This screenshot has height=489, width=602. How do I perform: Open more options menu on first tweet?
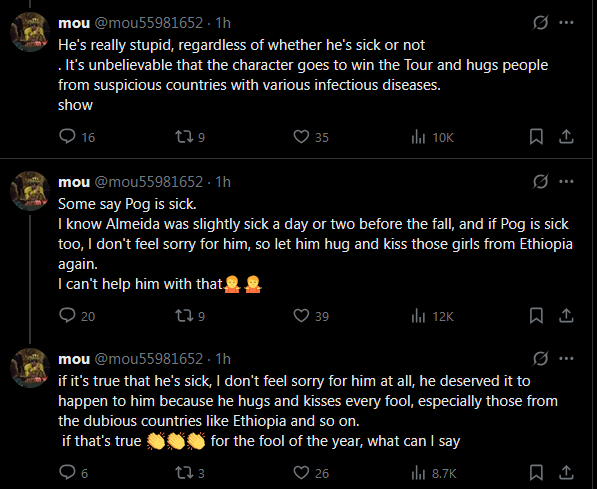[x=567, y=22]
